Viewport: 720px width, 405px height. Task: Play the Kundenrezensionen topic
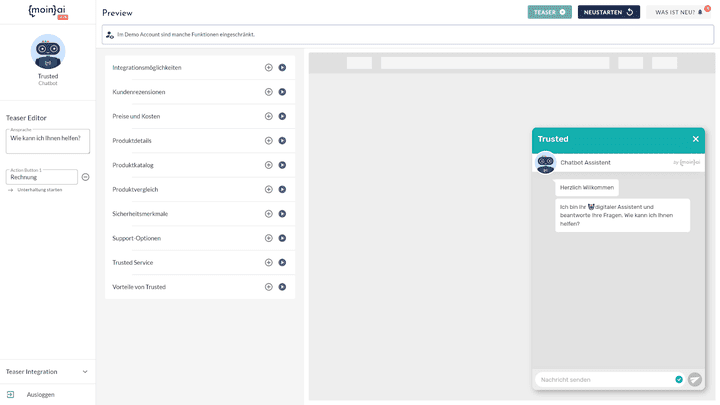coord(282,92)
